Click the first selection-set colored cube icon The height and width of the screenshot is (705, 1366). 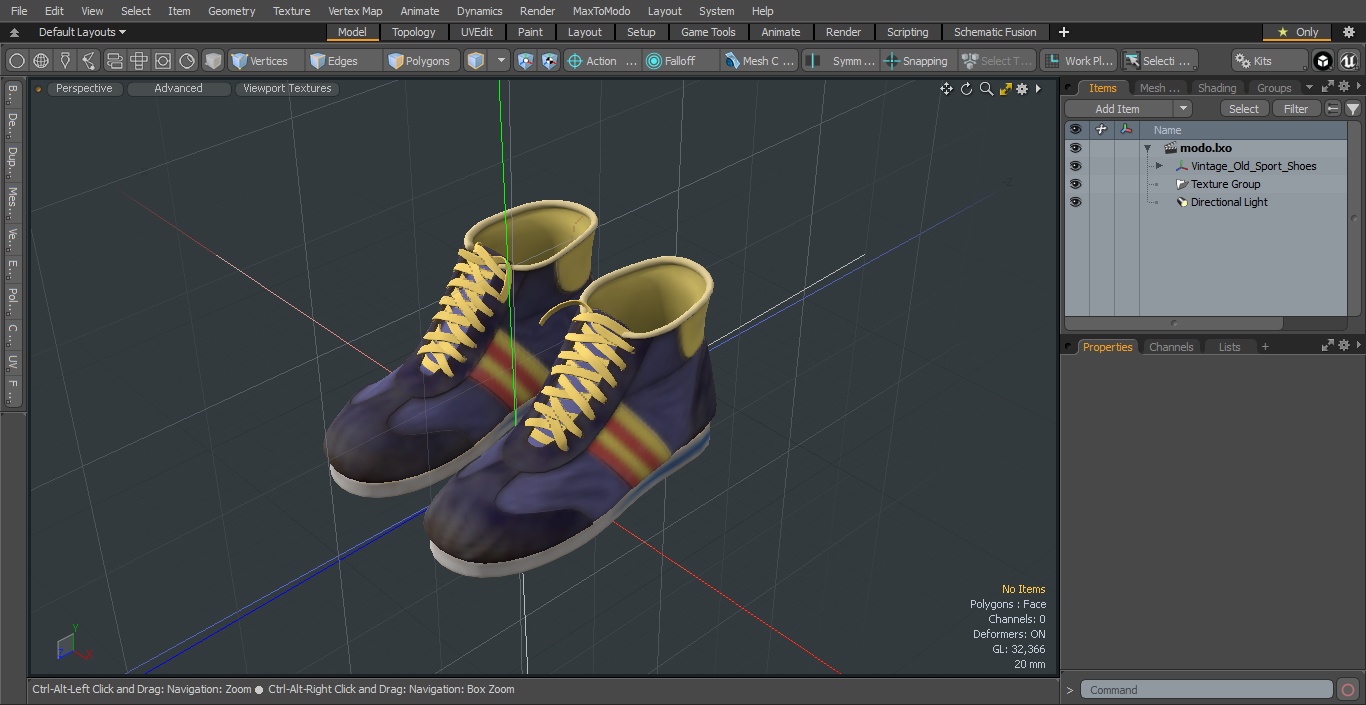pos(526,61)
